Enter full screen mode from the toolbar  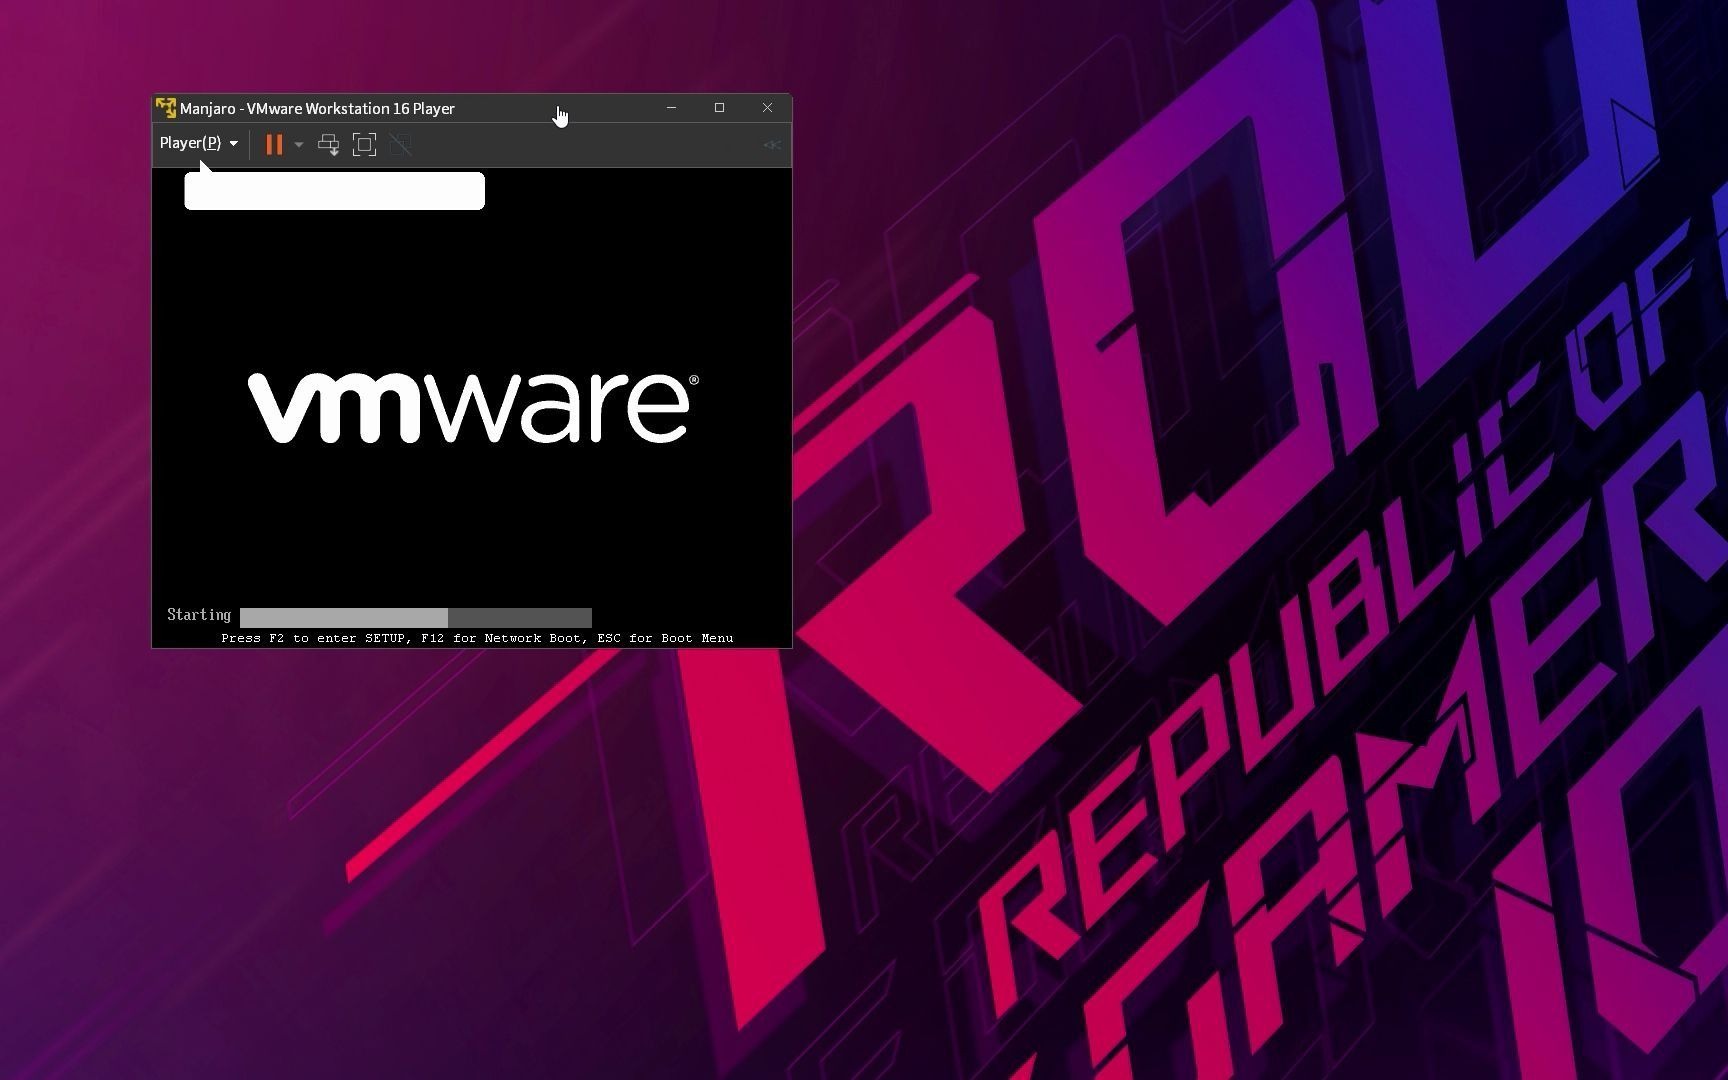pyautogui.click(x=363, y=144)
